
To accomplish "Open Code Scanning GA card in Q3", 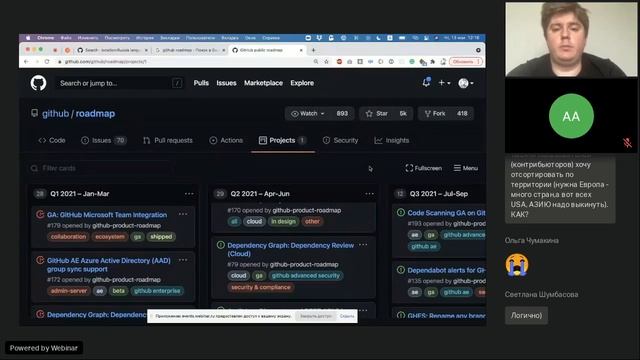I will click(x=446, y=213).
